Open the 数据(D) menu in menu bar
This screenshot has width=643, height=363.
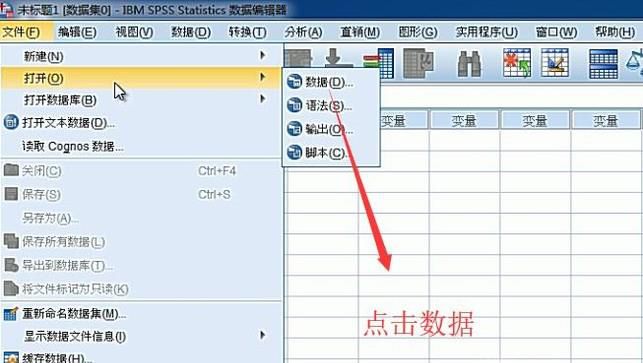pyautogui.click(x=191, y=32)
